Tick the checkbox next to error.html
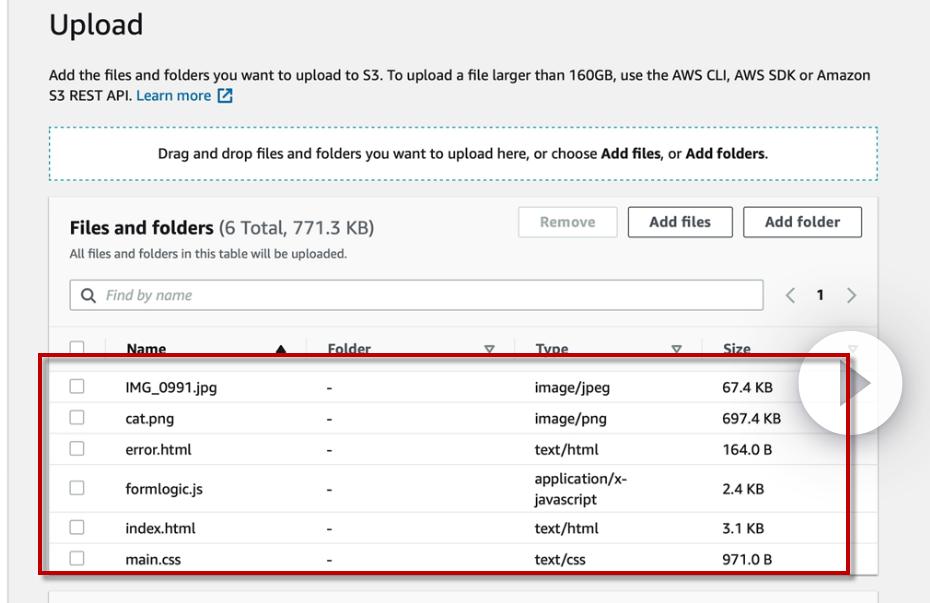Screen dimensions: 930x603 pyautogui.click(x=77, y=449)
